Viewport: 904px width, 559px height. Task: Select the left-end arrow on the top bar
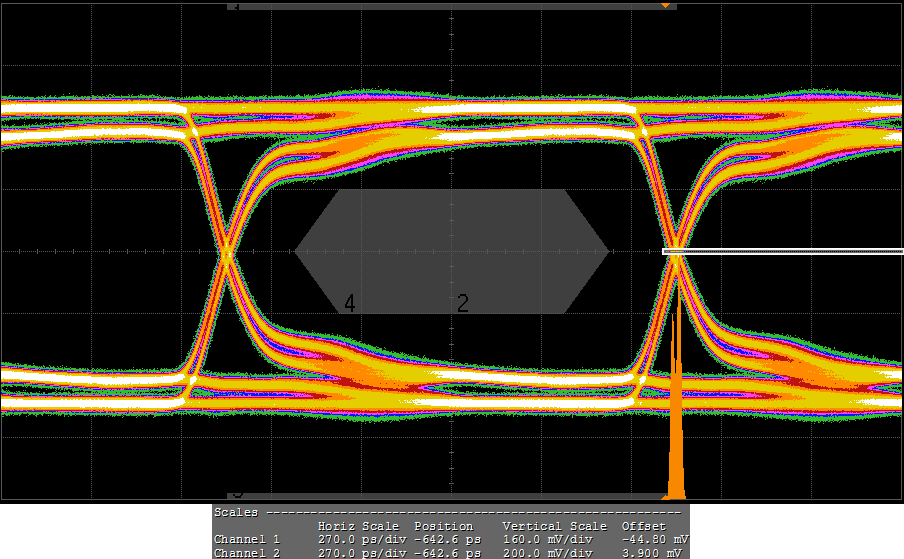234,6
